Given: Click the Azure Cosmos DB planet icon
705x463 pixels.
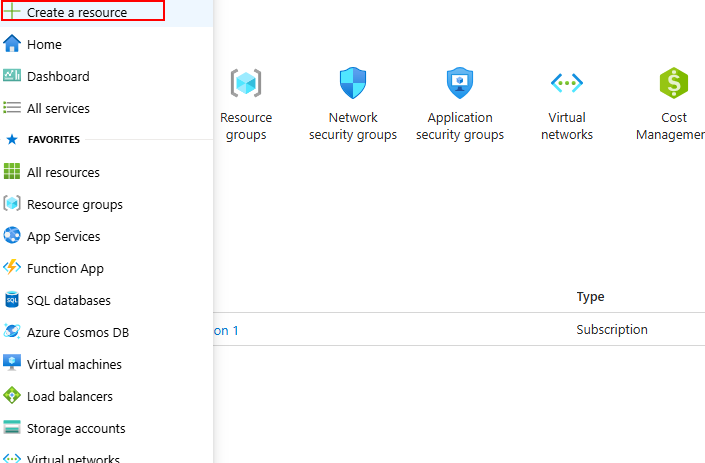Looking at the screenshot, I should click(x=12, y=331).
